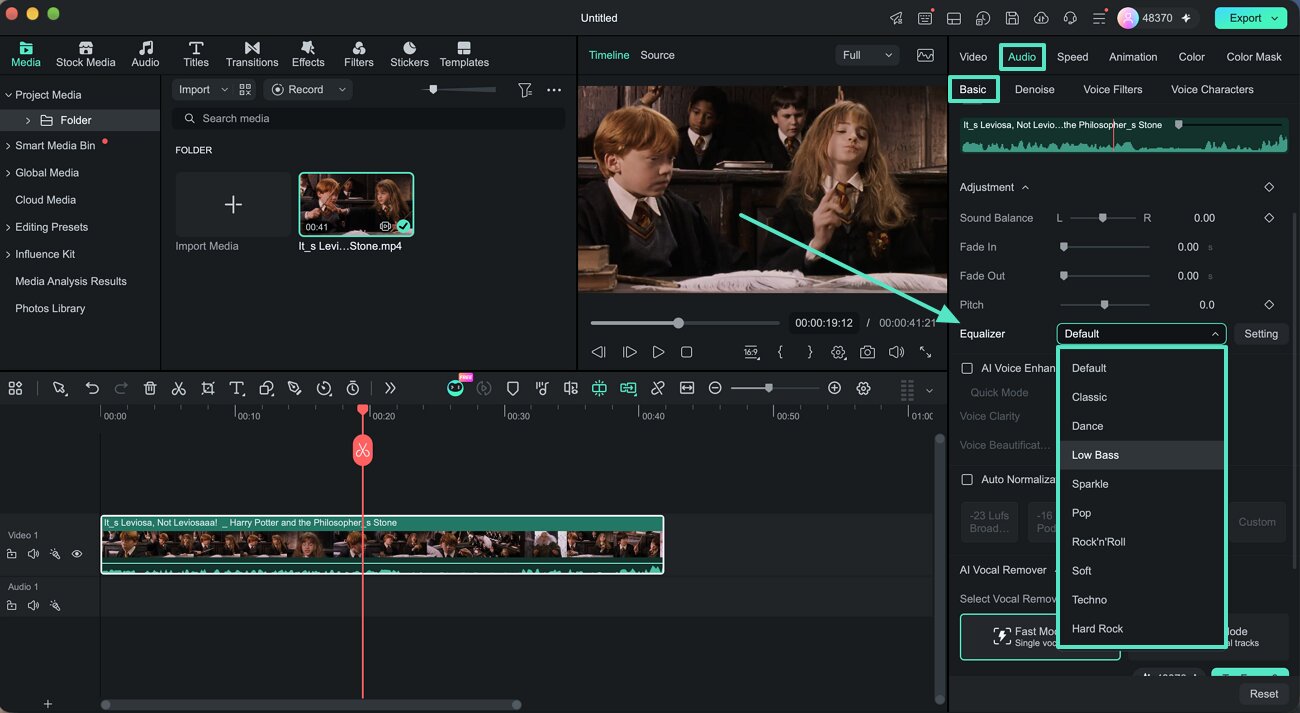Switch to the Speed tab
Image resolution: width=1300 pixels, height=713 pixels.
pyautogui.click(x=1072, y=57)
